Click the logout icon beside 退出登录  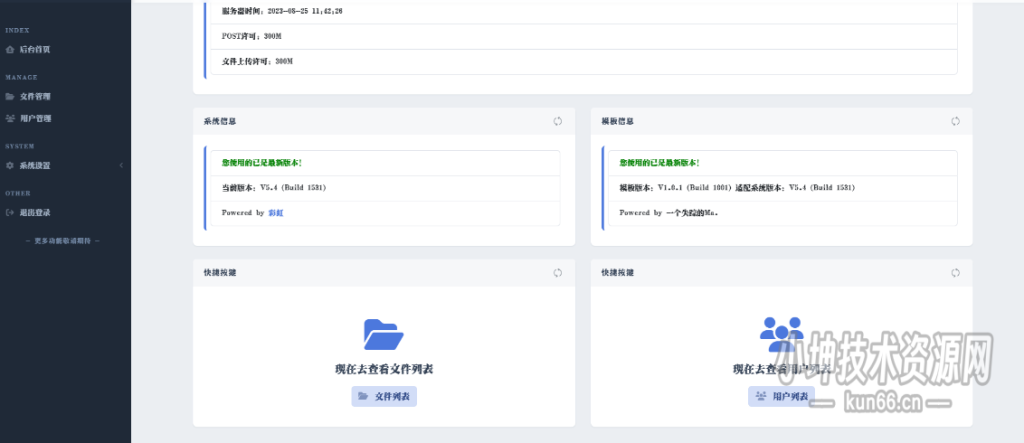coord(10,213)
